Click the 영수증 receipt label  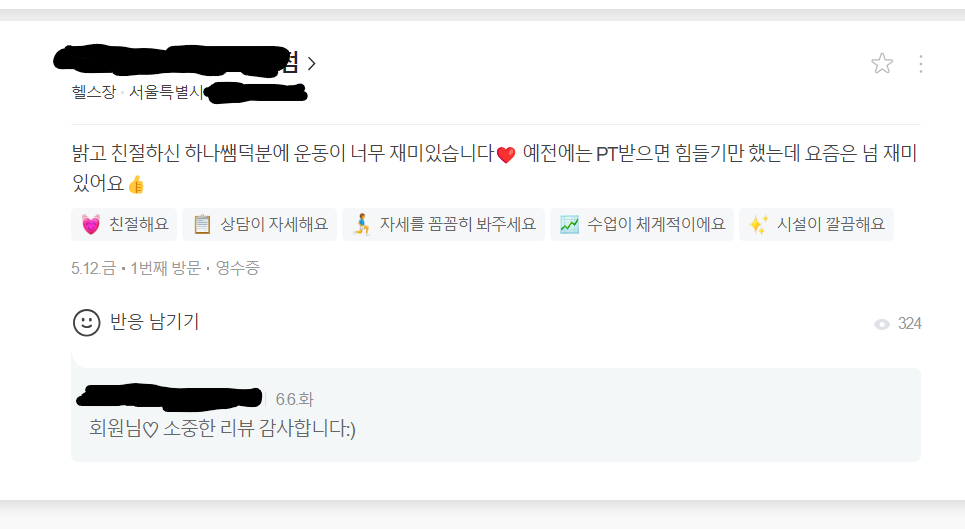pos(238,268)
